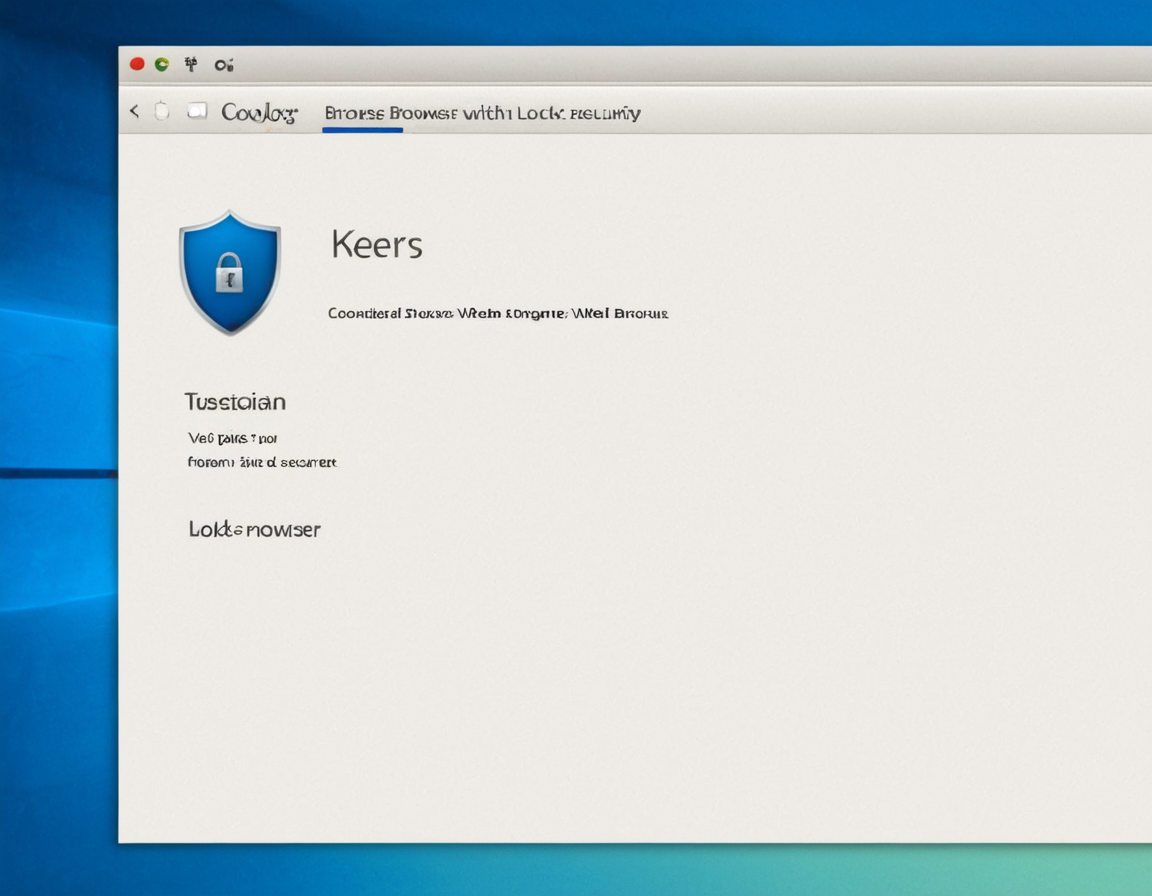1152x896 pixels.
Task: Click the blue underline indicator below the tab
Action: (x=362, y=130)
